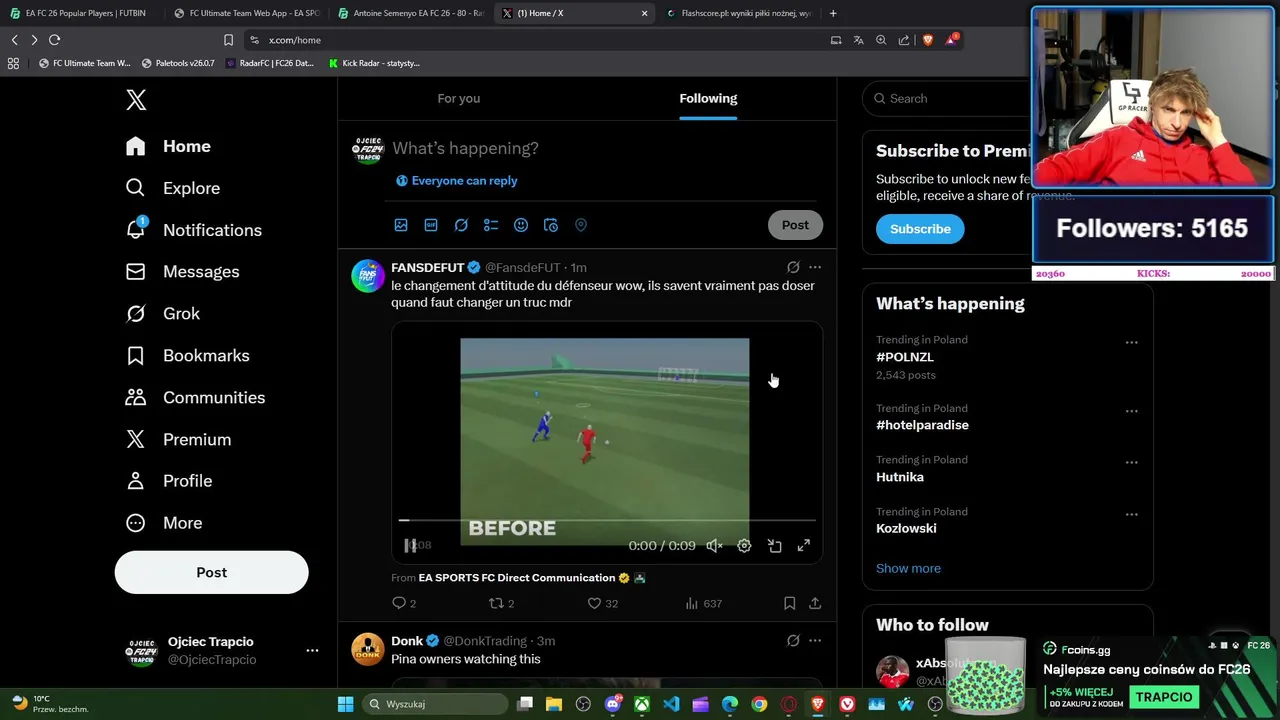This screenshot has height=720, width=1280.
Task: Pause the FANSDEFUT video
Action: tap(410, 545)
